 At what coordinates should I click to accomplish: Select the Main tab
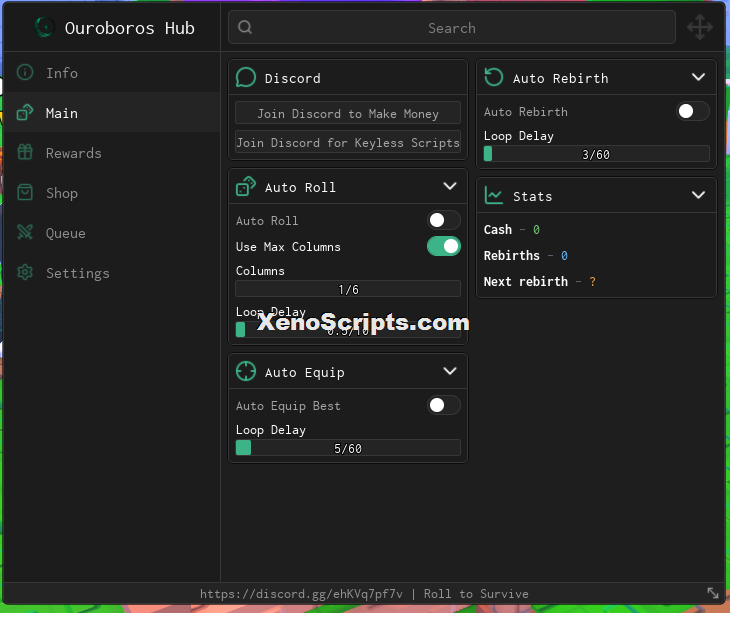[112, 112]
